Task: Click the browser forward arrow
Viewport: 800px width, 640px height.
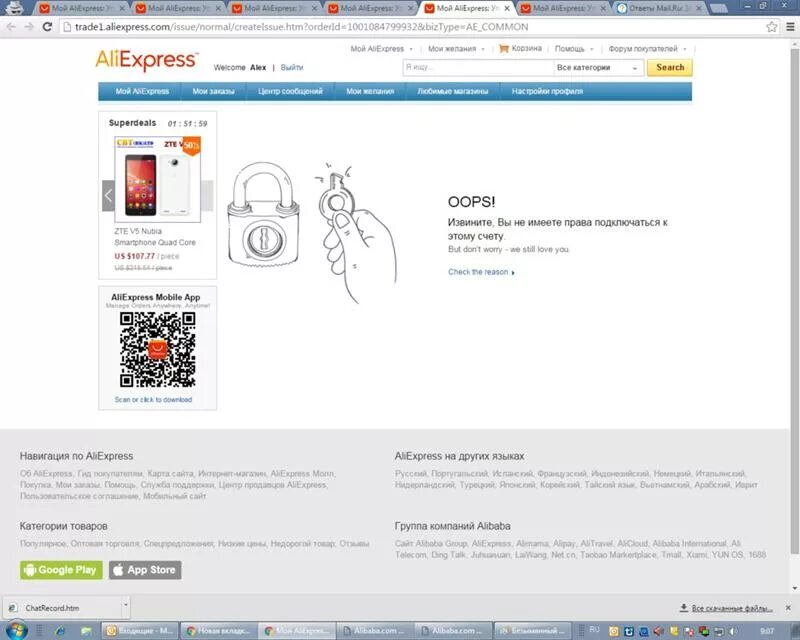Action: (29, 27)
